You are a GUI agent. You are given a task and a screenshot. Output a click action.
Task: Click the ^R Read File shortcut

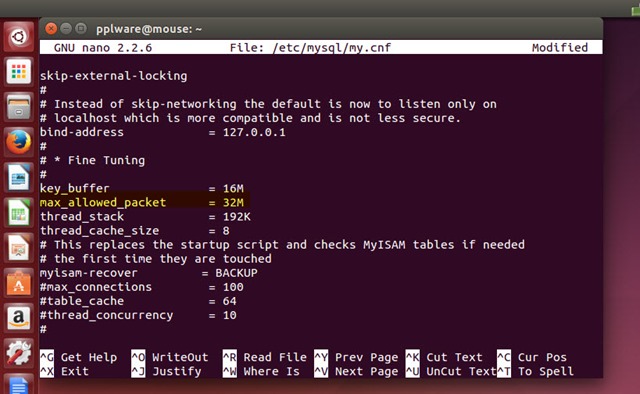coord(264,357)
